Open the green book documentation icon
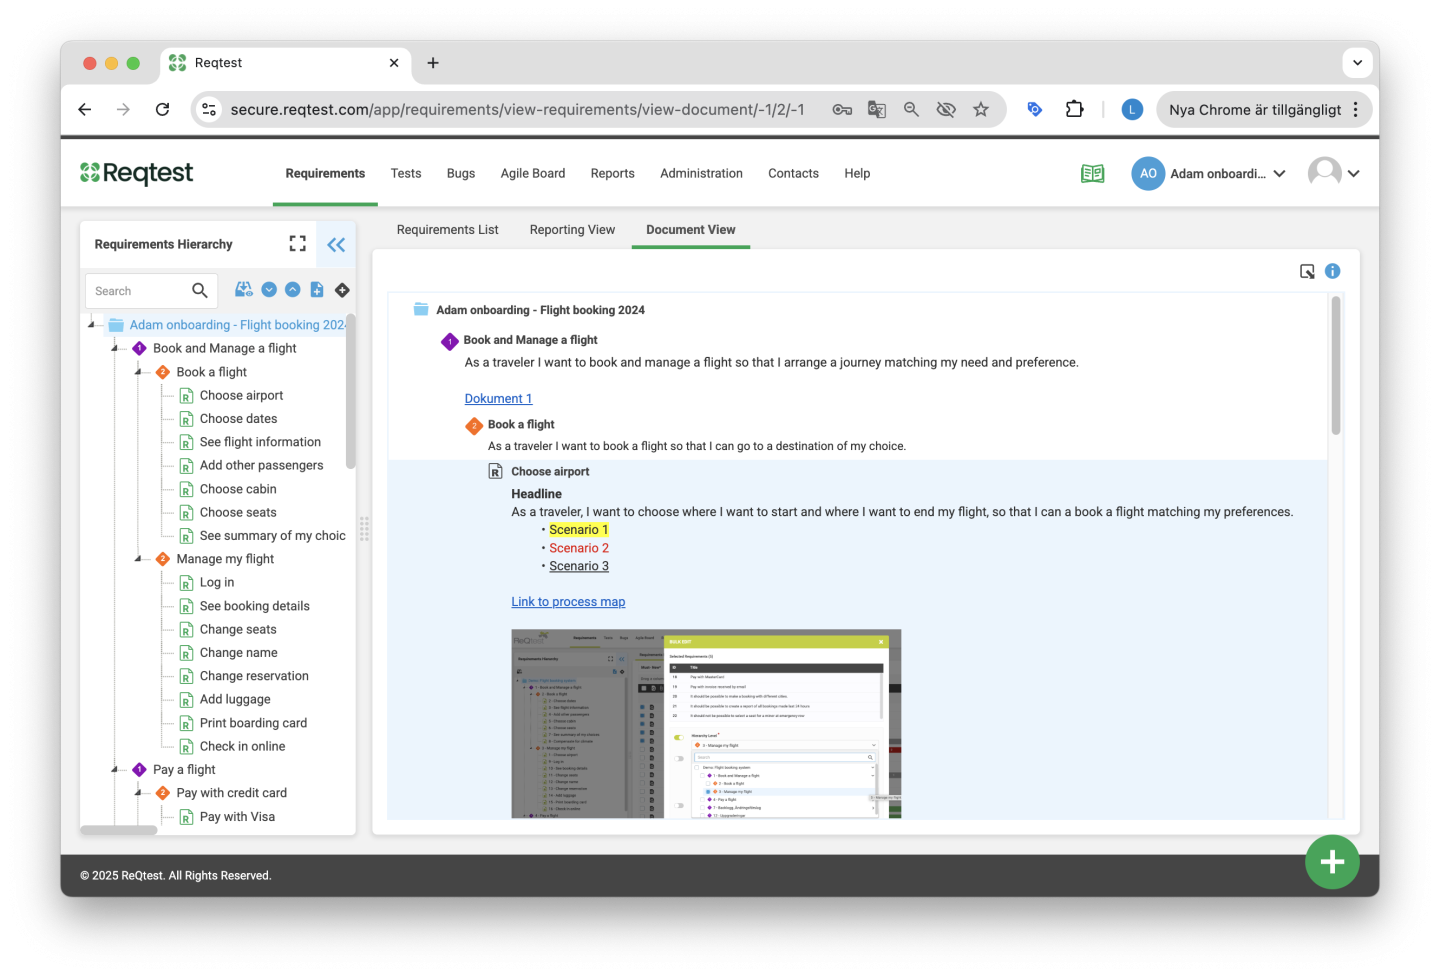Viewport: 1440px width, 977px height. pos(1092,174)
